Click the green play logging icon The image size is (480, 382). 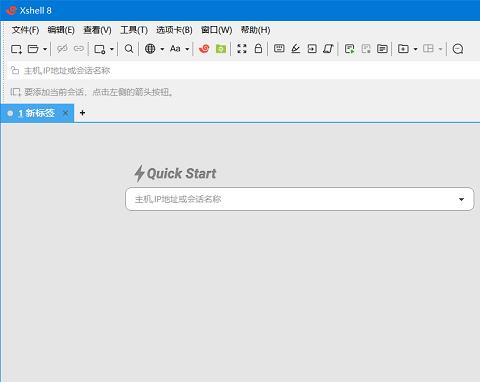tap(349, 49)
